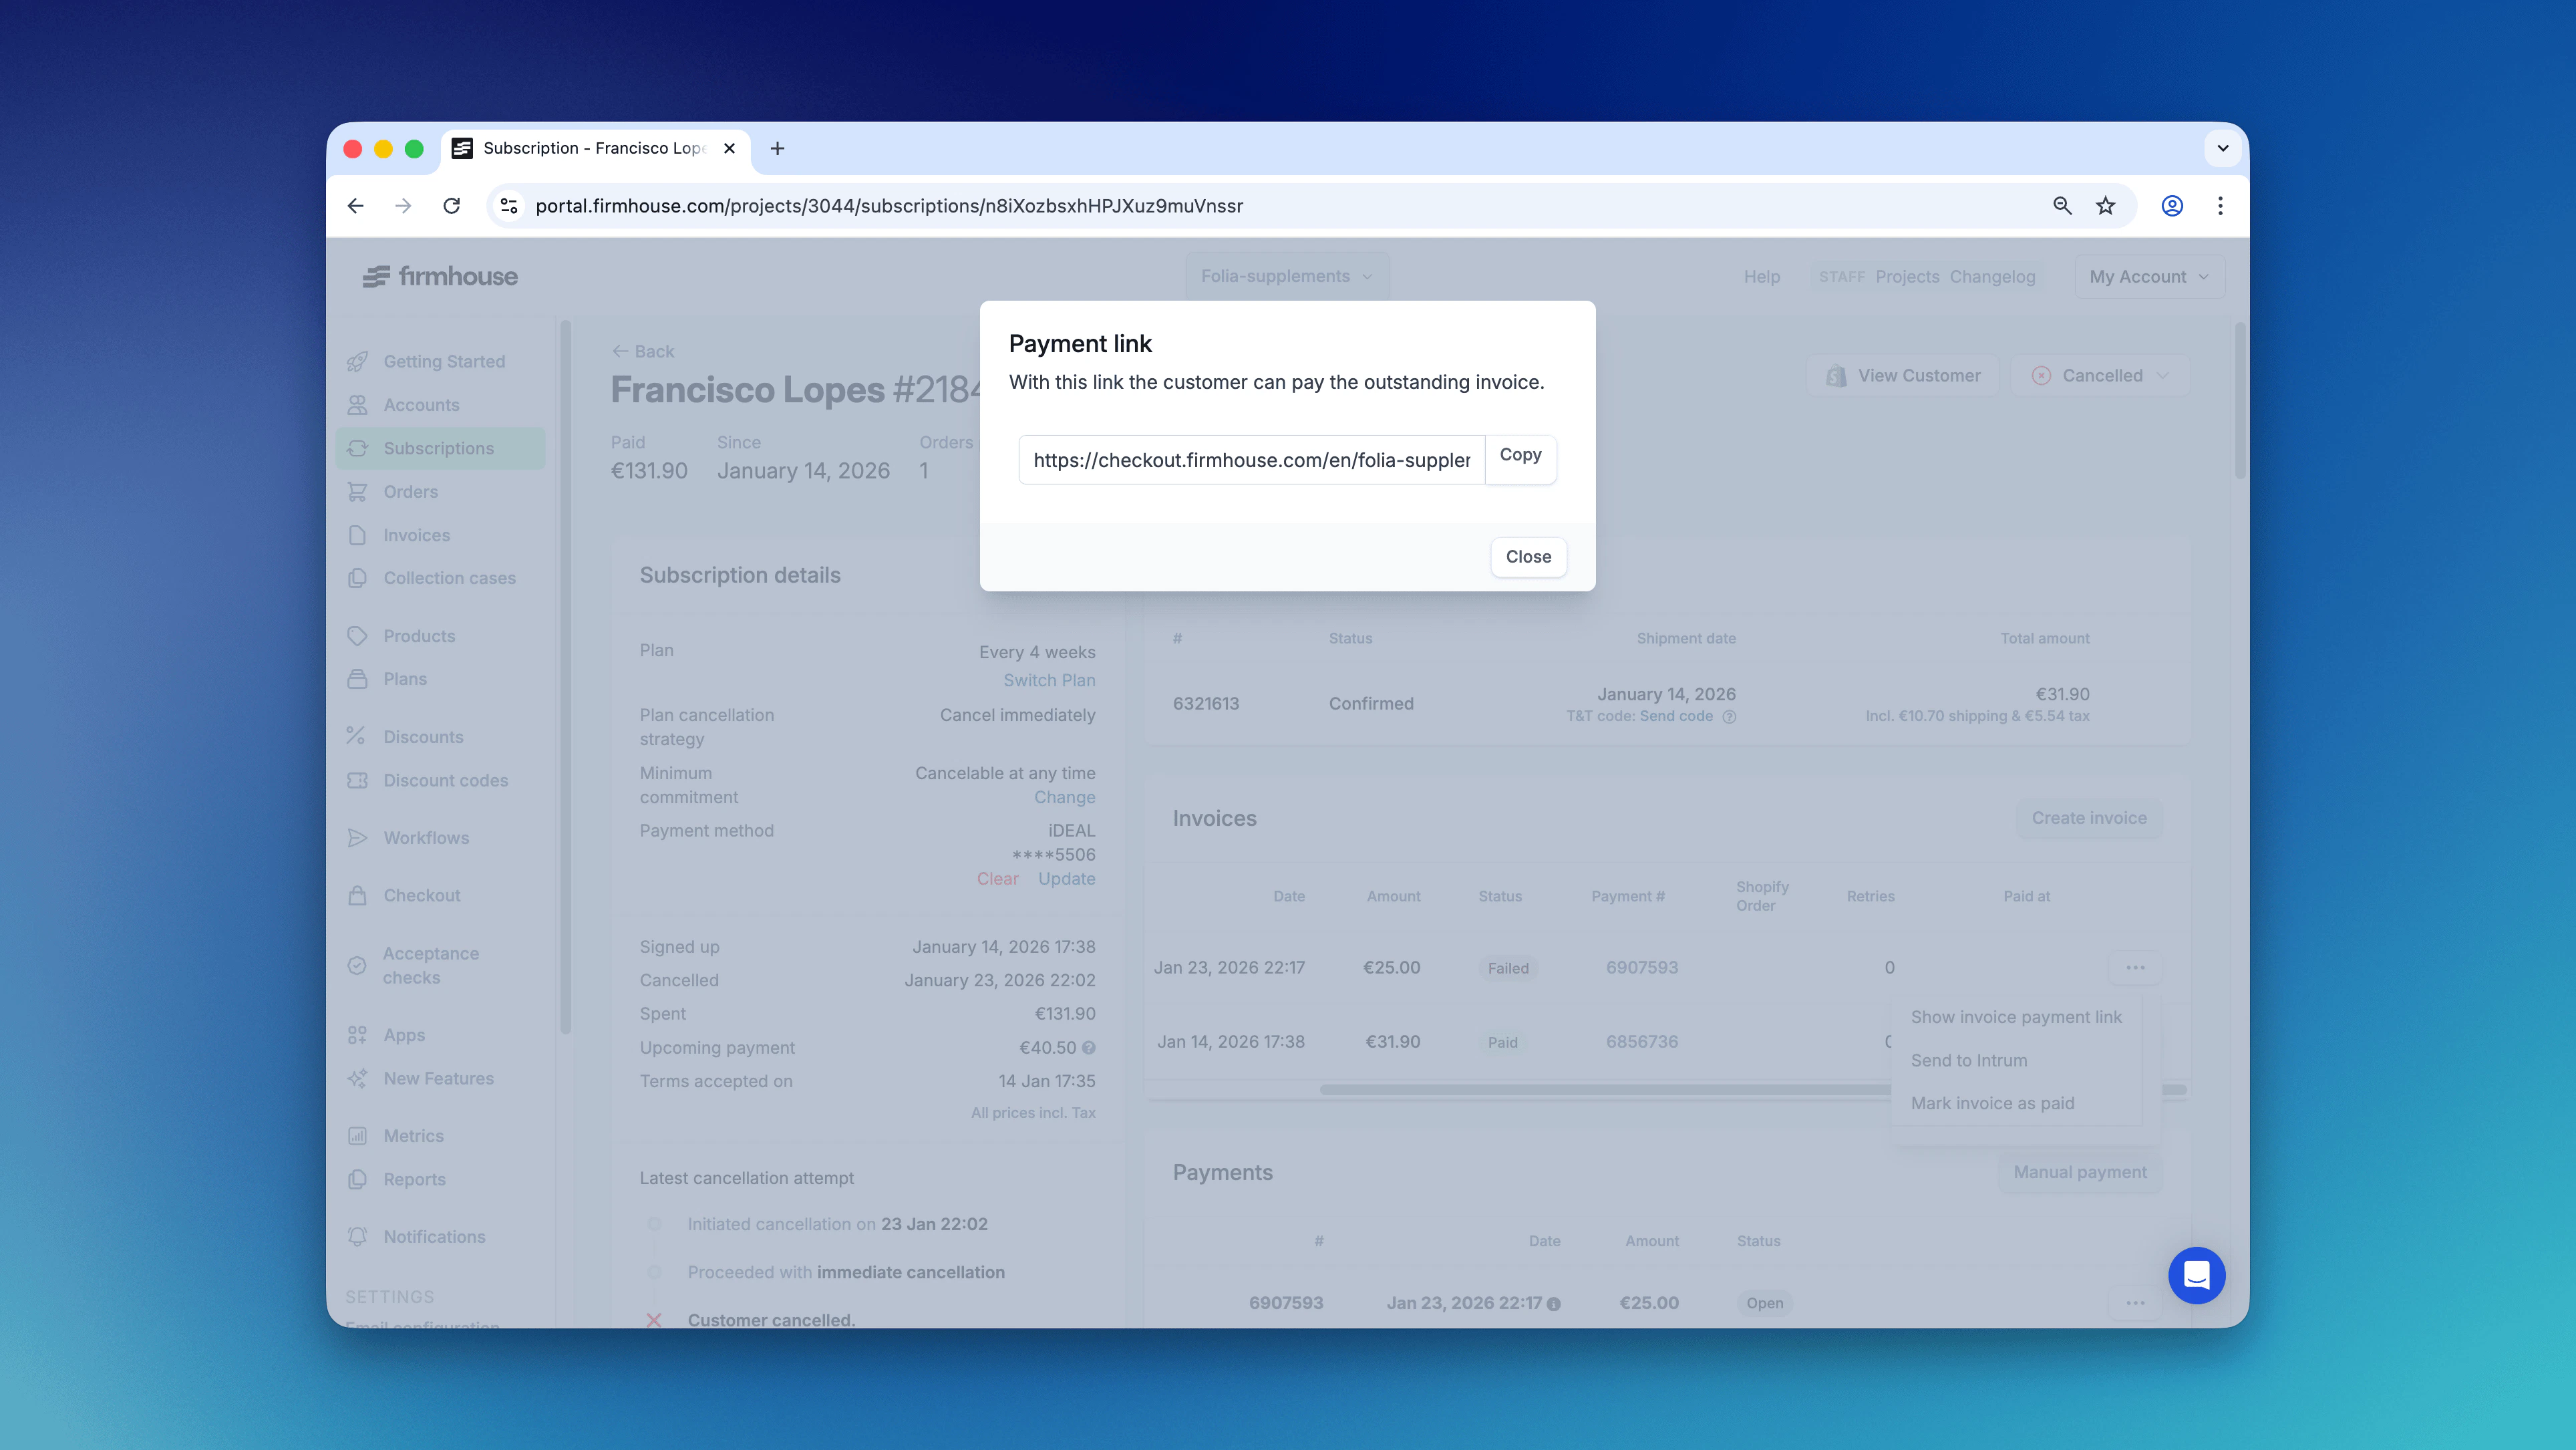Expand the Folia-supplements project selector

1287,276
